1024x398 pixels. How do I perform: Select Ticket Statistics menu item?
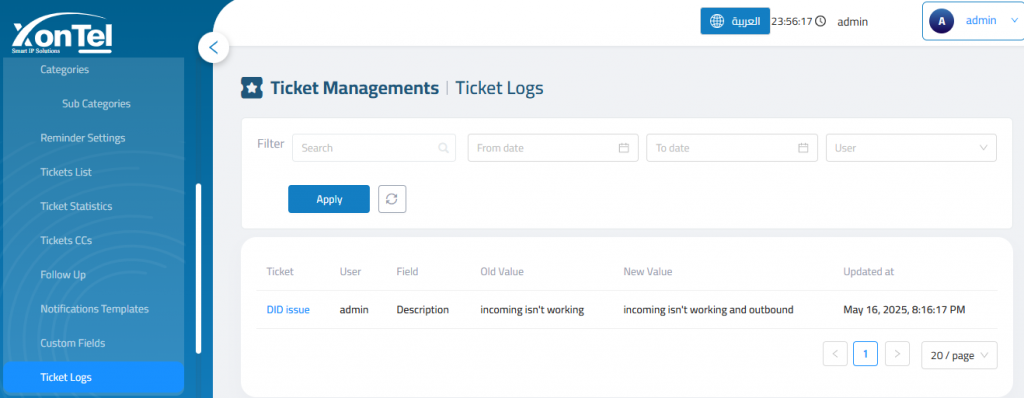click(76, 206)
